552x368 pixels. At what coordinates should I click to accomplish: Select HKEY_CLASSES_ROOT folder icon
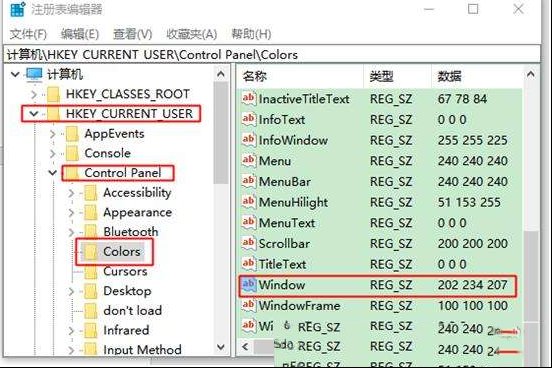click(x=53, y=94)
